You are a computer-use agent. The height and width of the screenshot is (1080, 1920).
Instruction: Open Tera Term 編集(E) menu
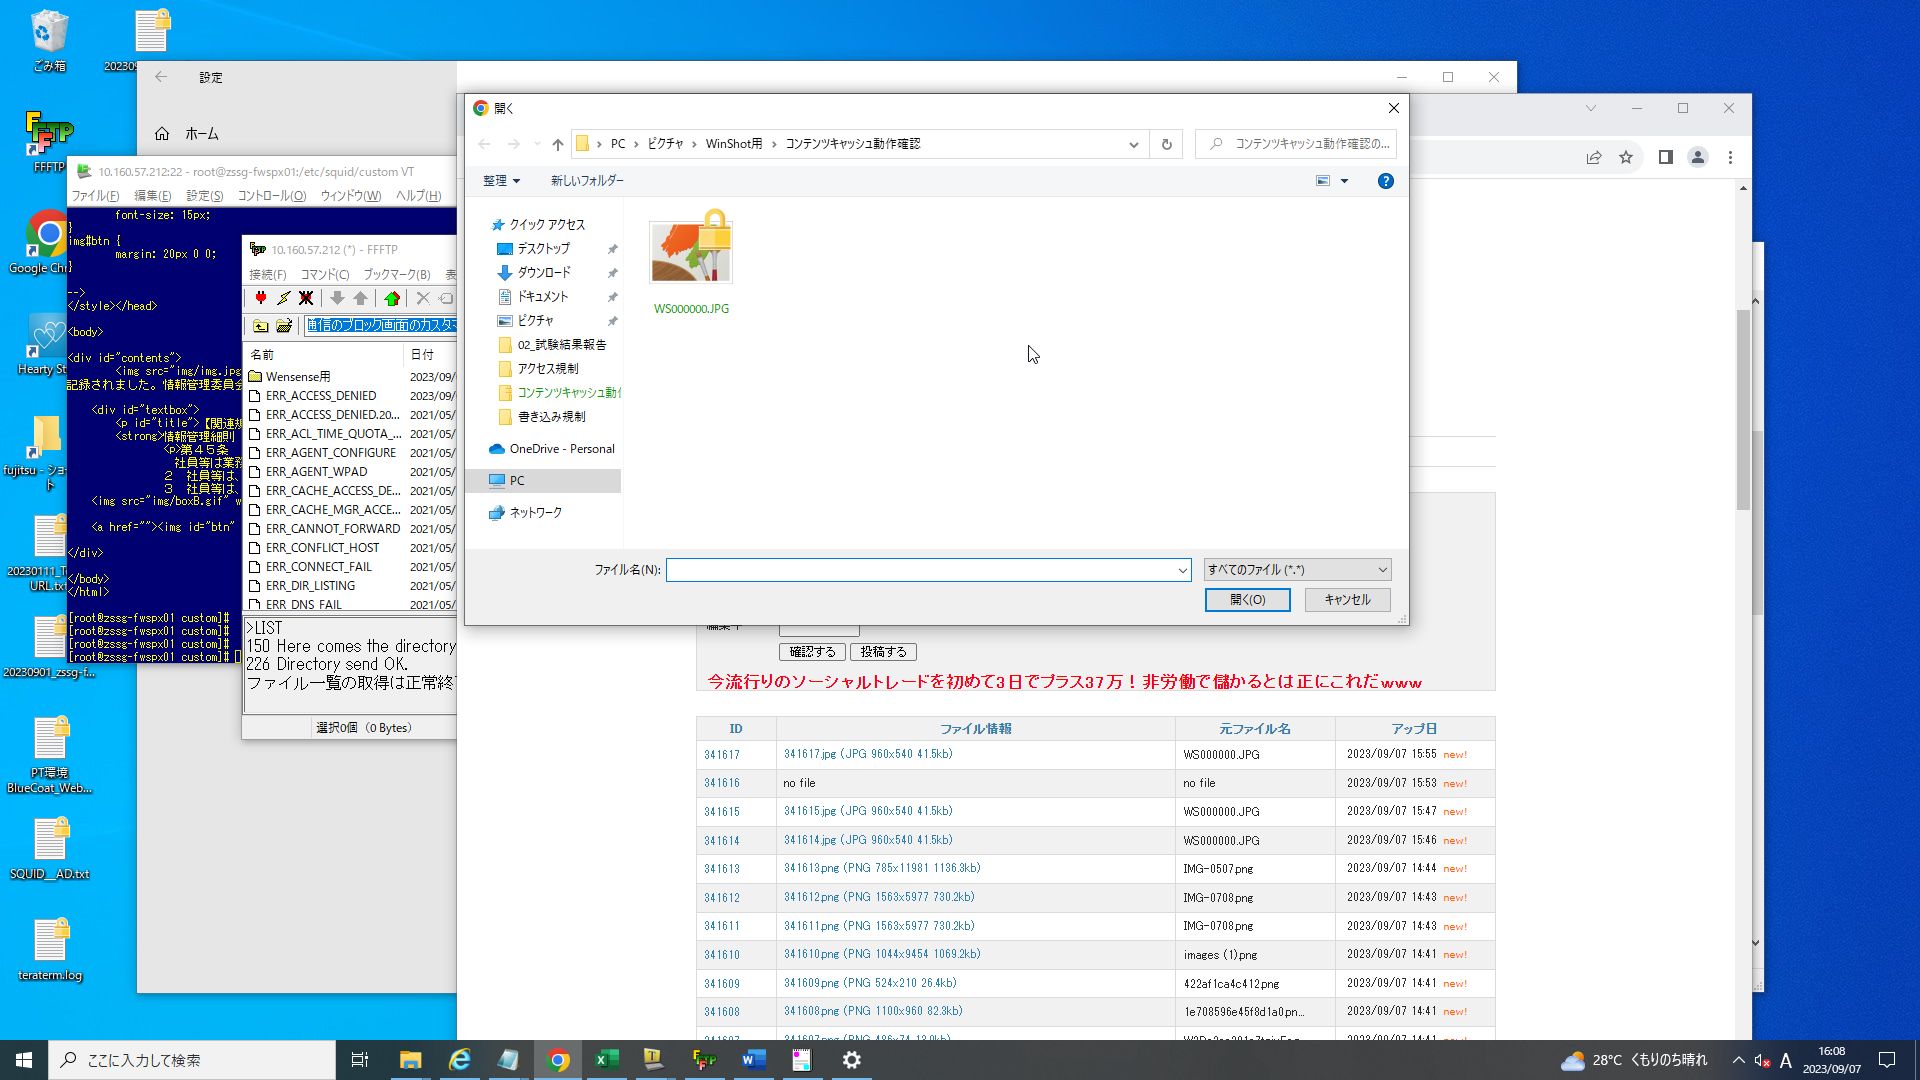tap(152, 196)
